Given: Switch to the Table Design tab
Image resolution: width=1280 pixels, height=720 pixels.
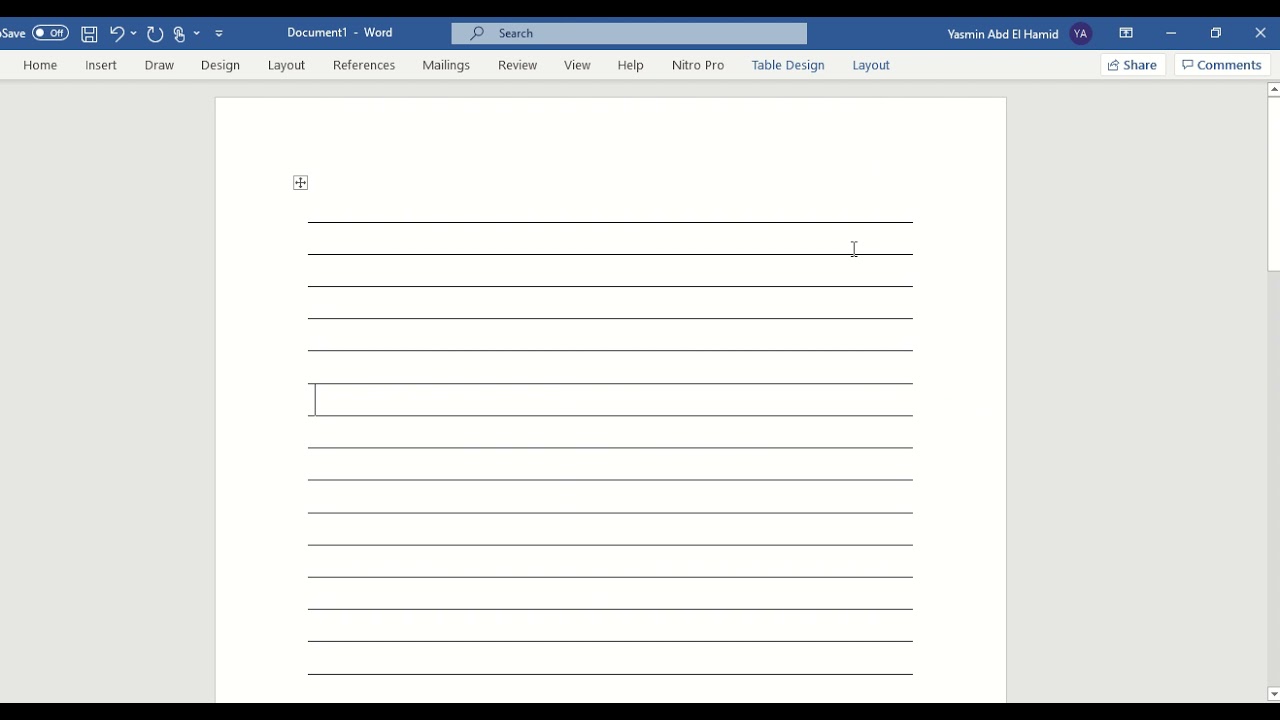Looking at the screenshot, I should pyautogui.click(x=788, y=65).
